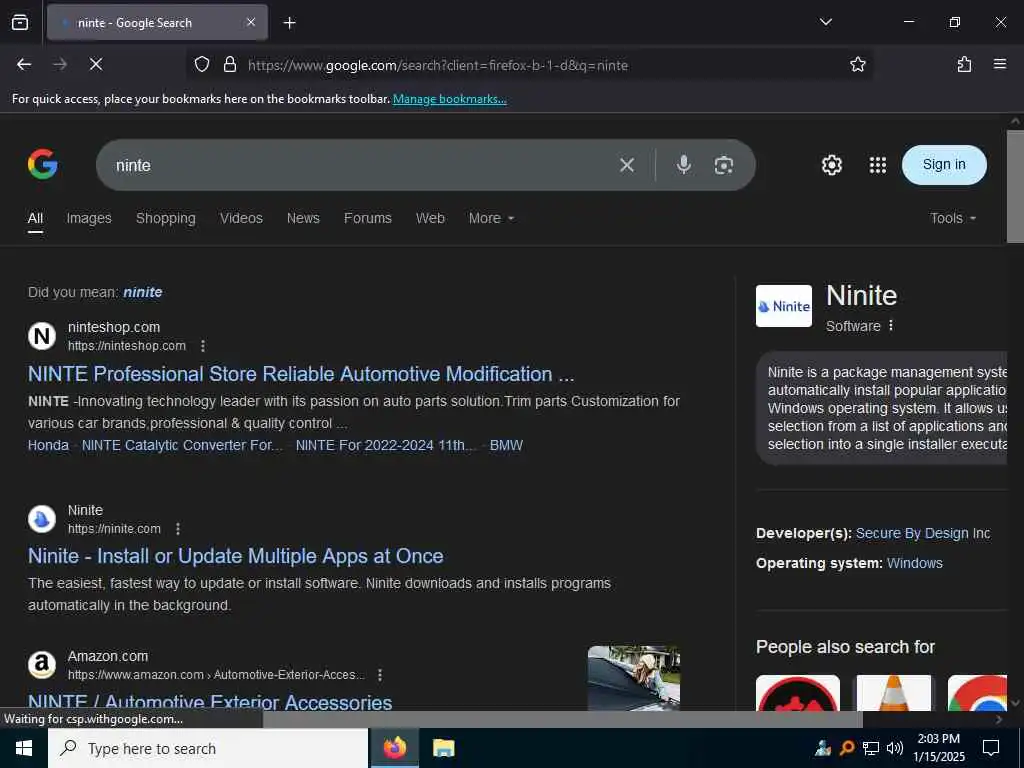Switch to Images tab
The image size is (1024, 768).
(89, 218)
